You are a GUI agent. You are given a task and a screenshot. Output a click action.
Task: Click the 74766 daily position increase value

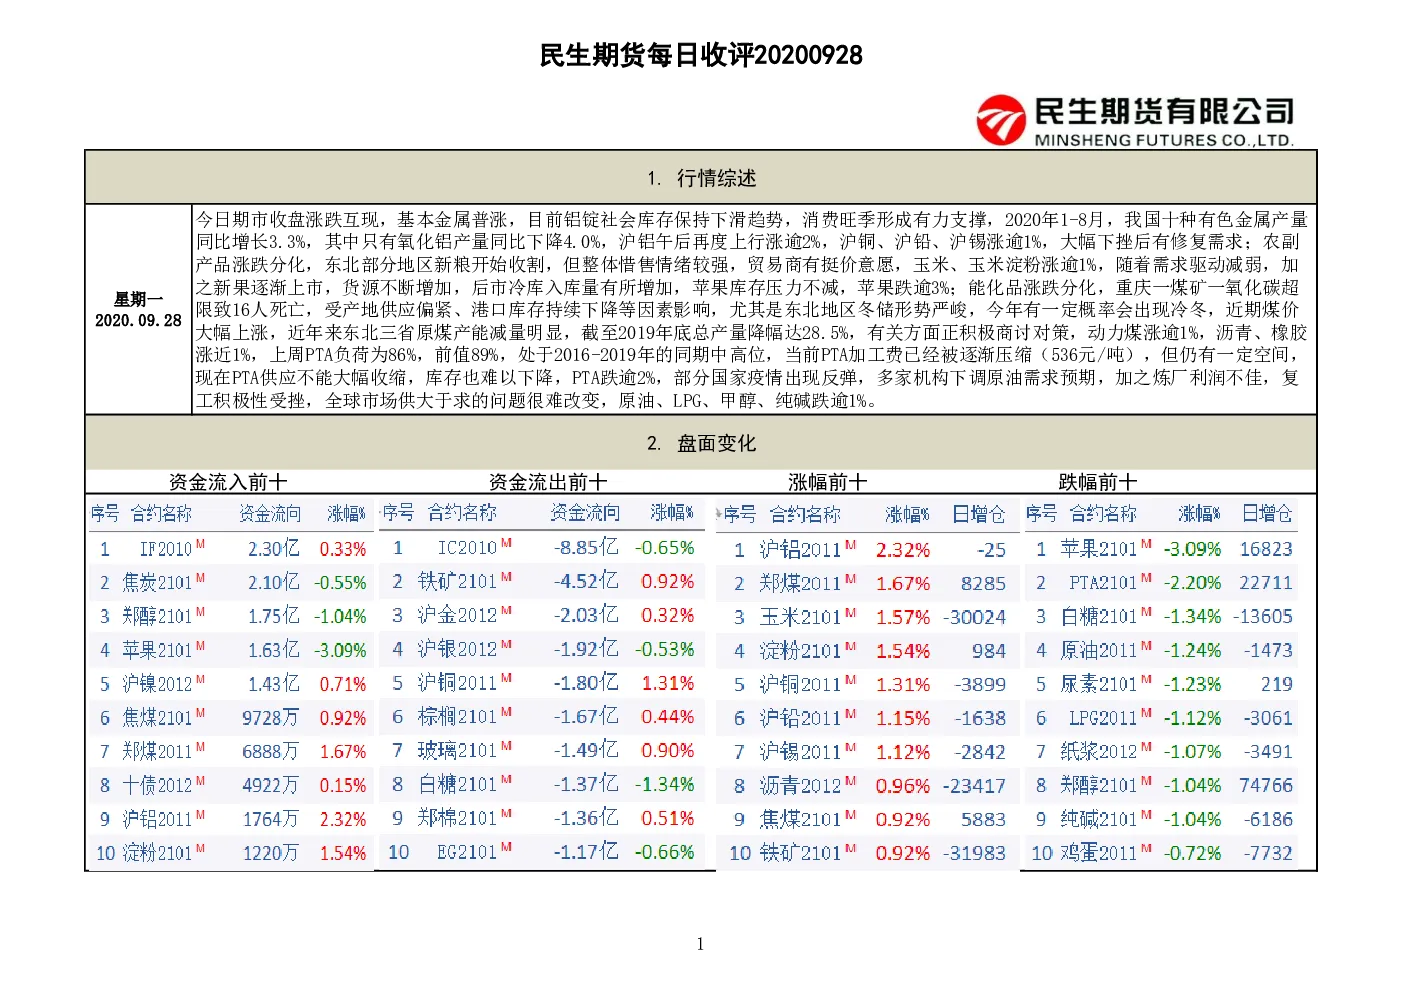[x=1266, y=785]
